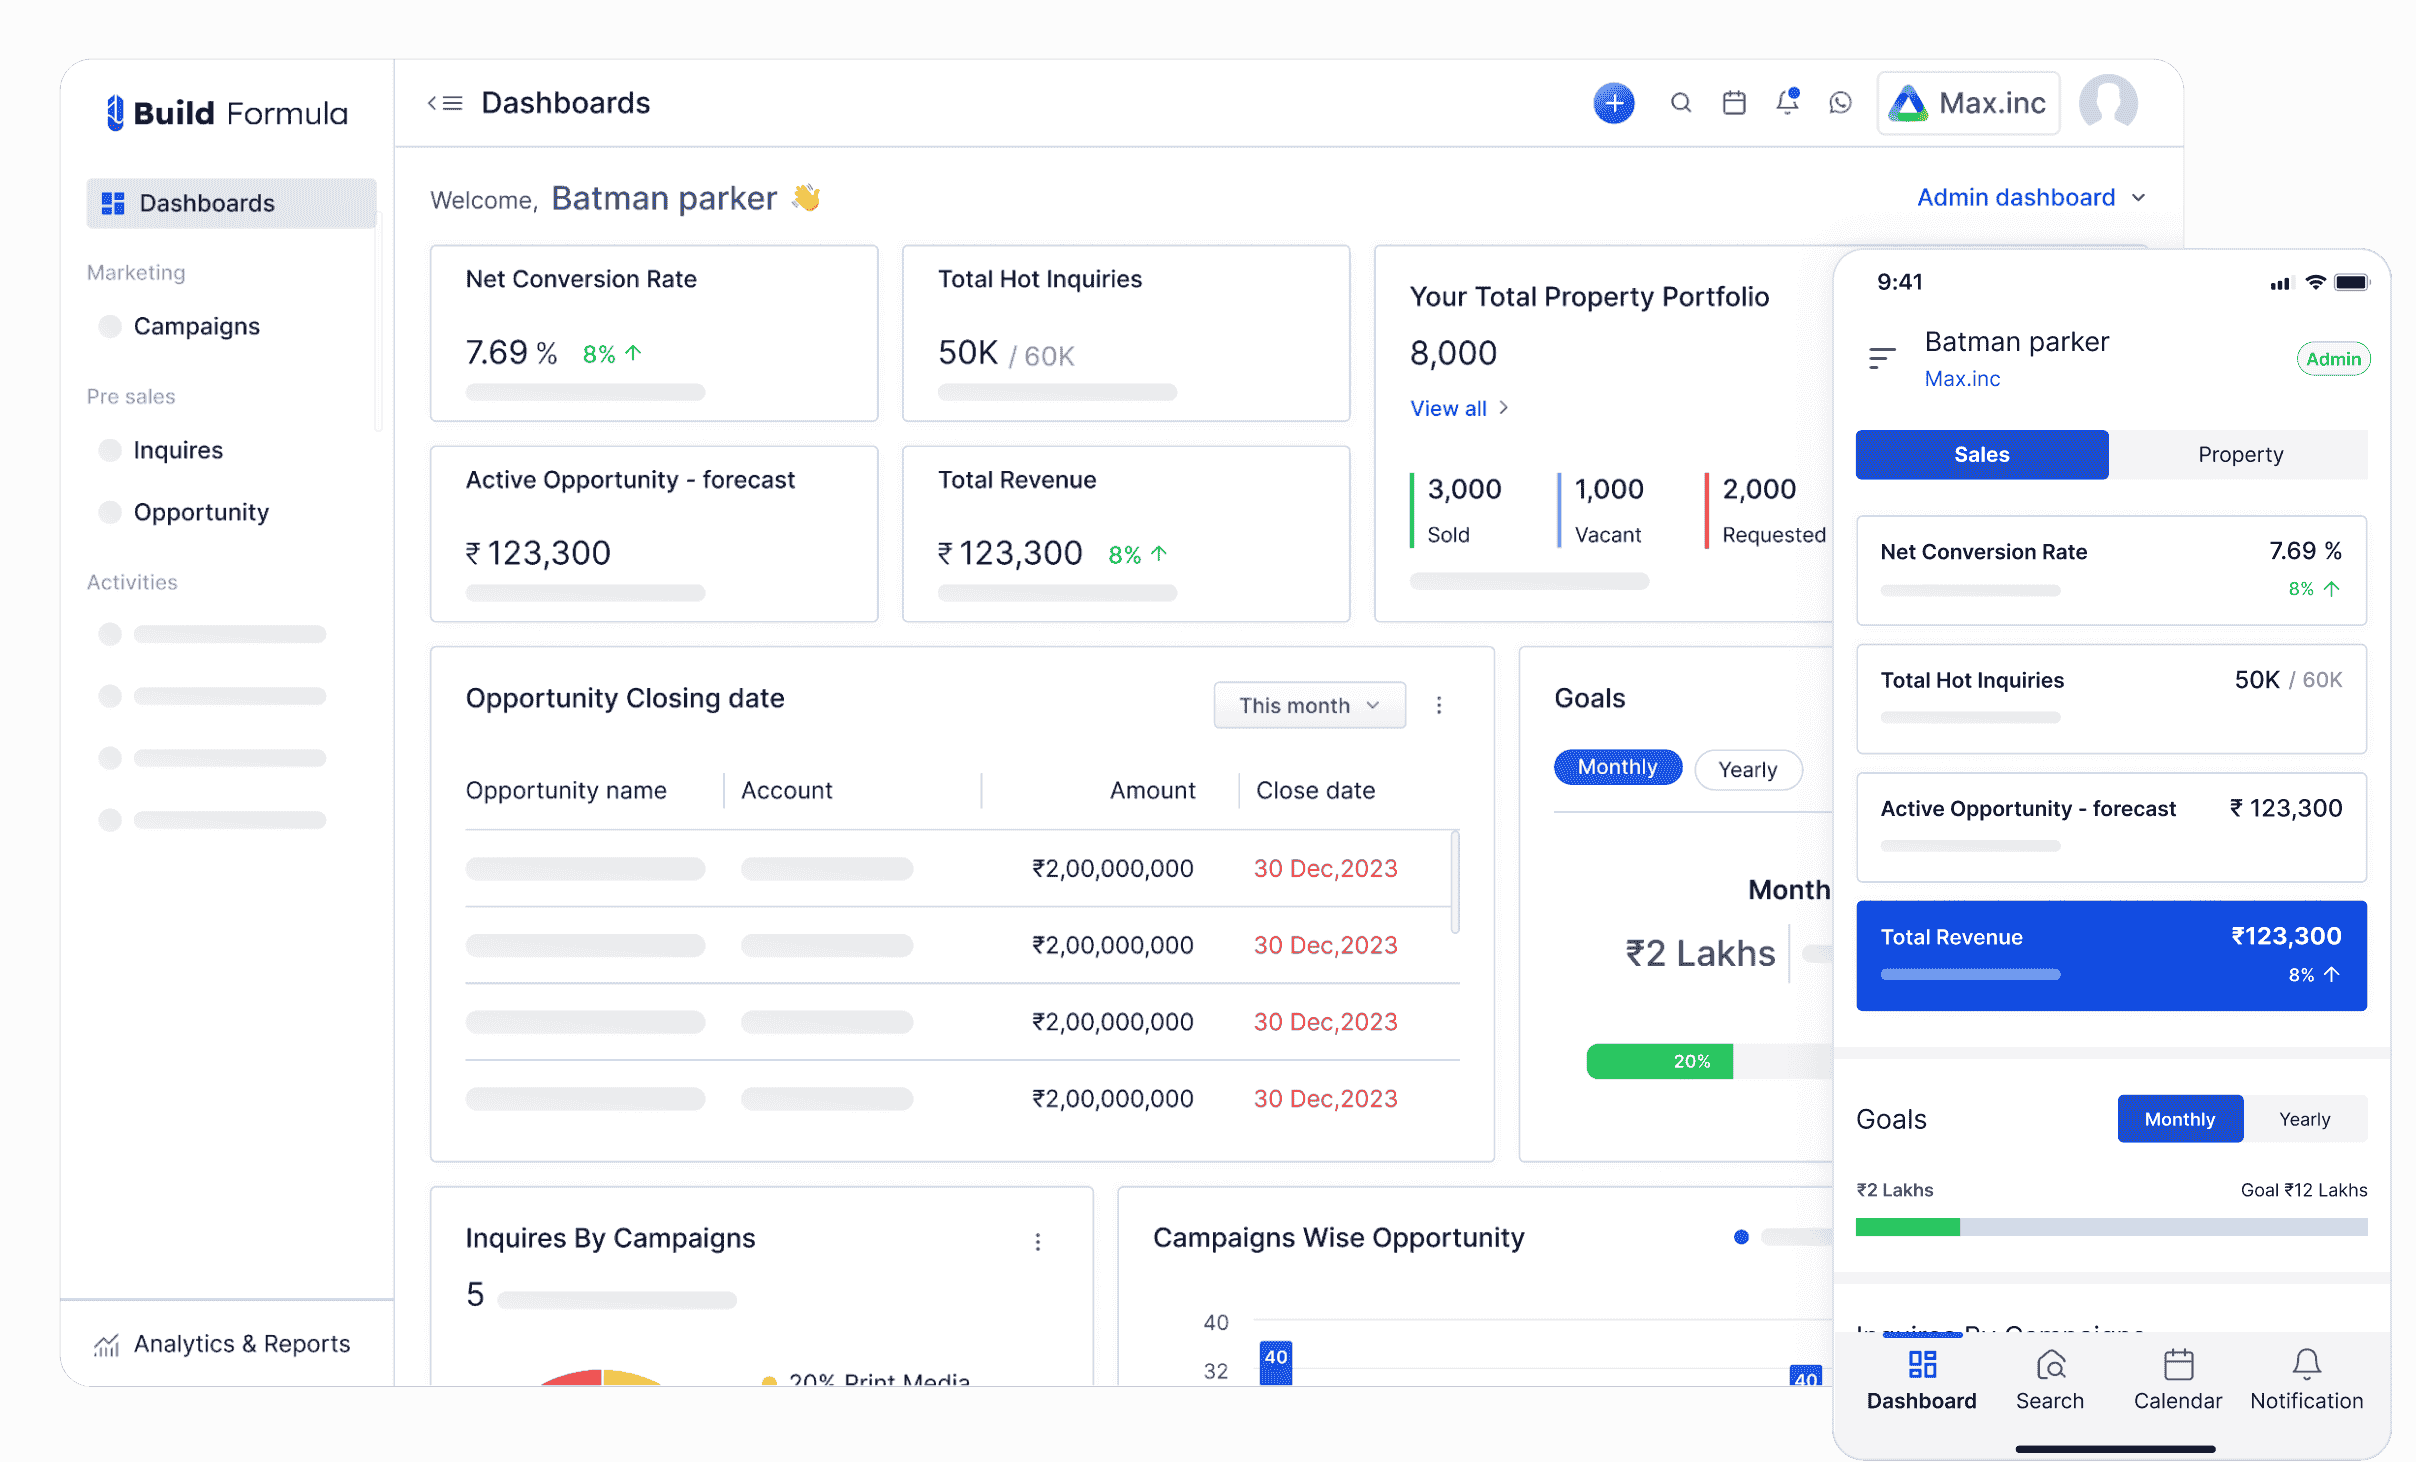Switch to the Property tab on mobile
Viewport: 2416px width, 1462px height.
[2239, 455]
